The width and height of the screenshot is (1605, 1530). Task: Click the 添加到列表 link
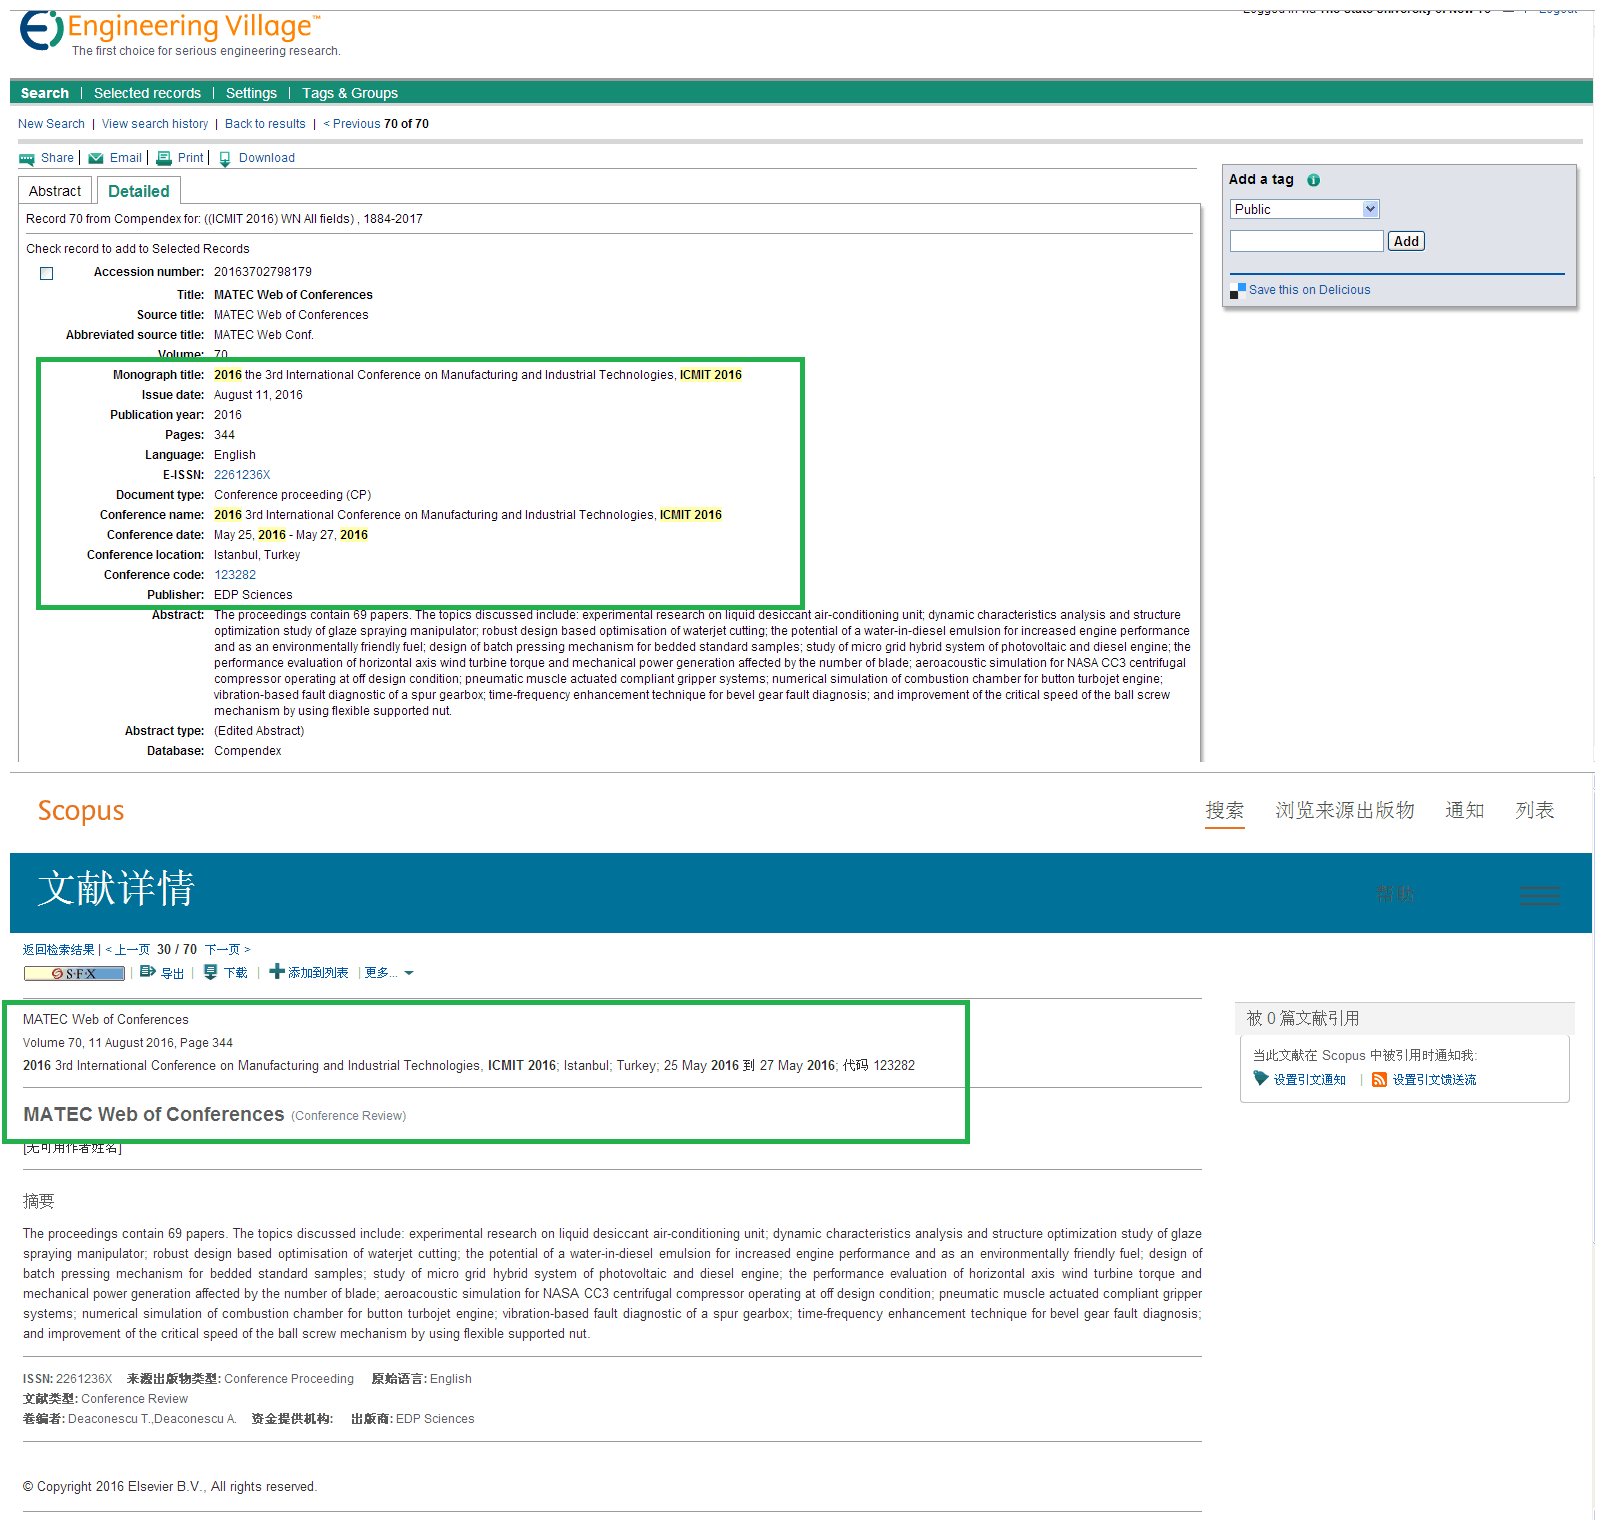[318, 973]
